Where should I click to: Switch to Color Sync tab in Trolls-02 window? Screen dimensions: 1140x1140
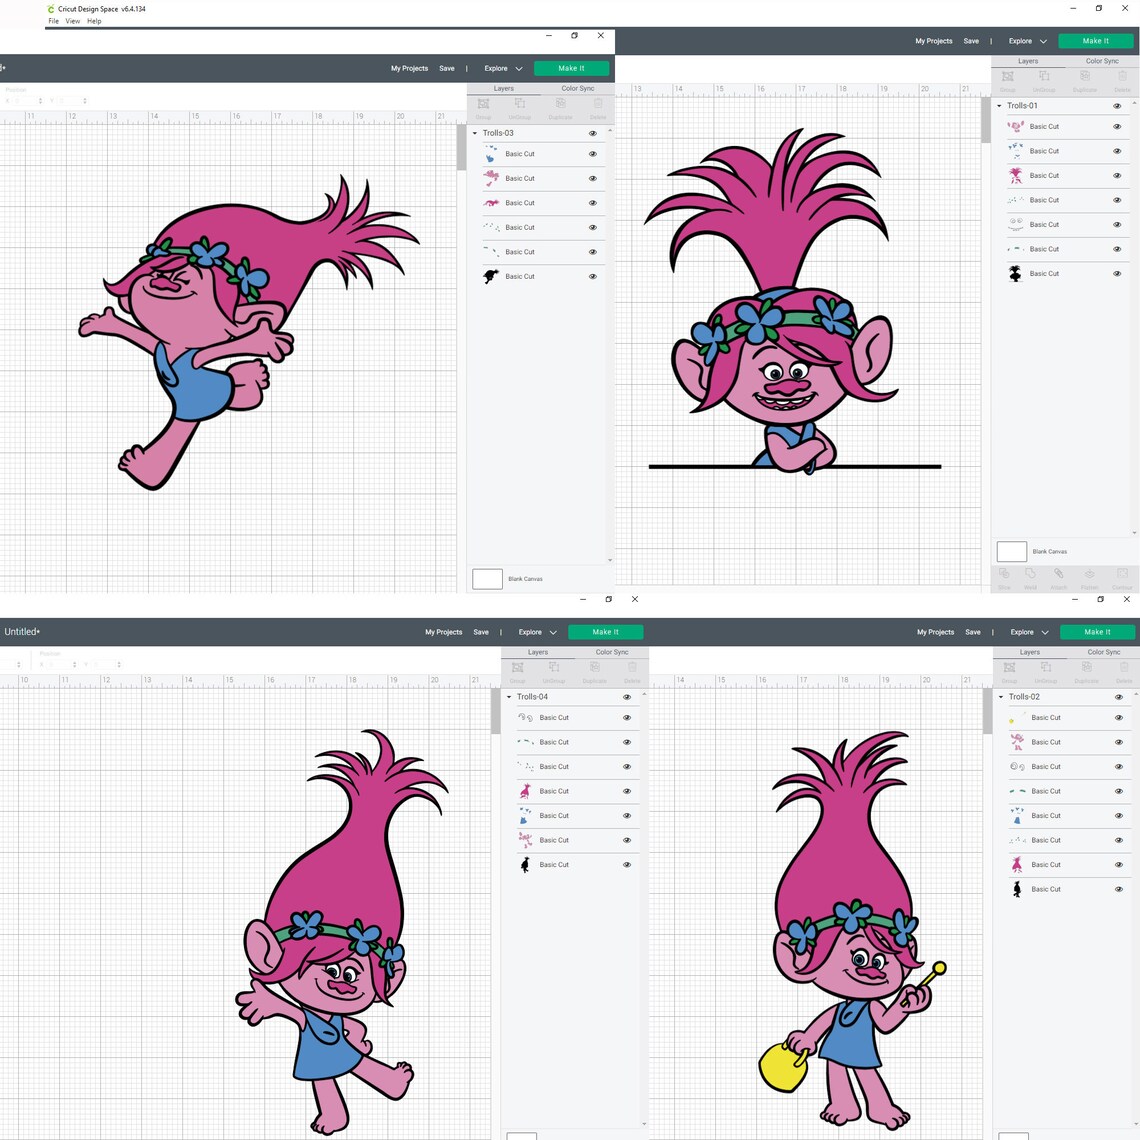pyautogui.click(x=1104, y=652)
